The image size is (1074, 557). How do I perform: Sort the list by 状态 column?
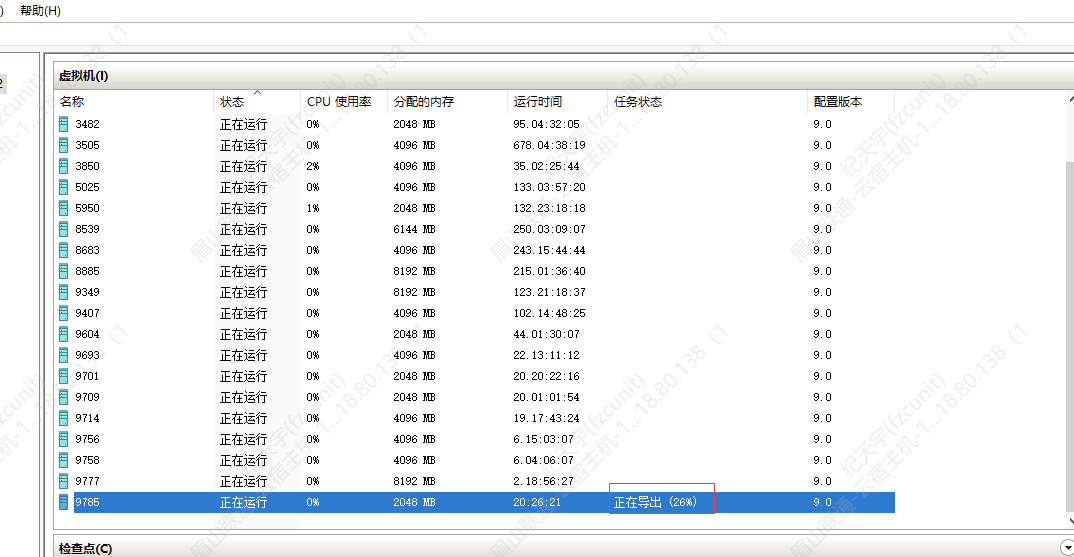(x=232, y=102)
